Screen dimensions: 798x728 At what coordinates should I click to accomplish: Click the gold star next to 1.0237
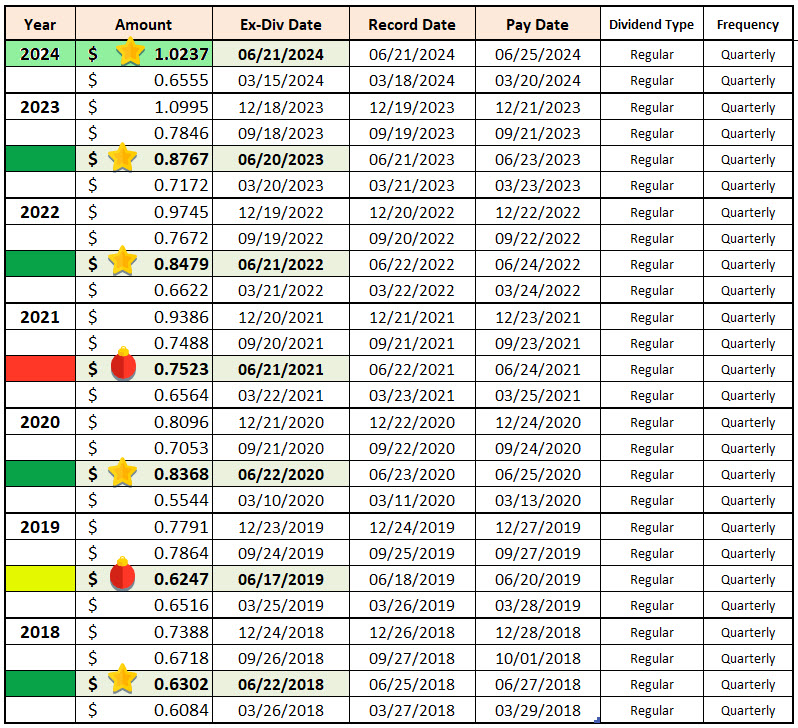pyautogui.click(x=130, y=54)
